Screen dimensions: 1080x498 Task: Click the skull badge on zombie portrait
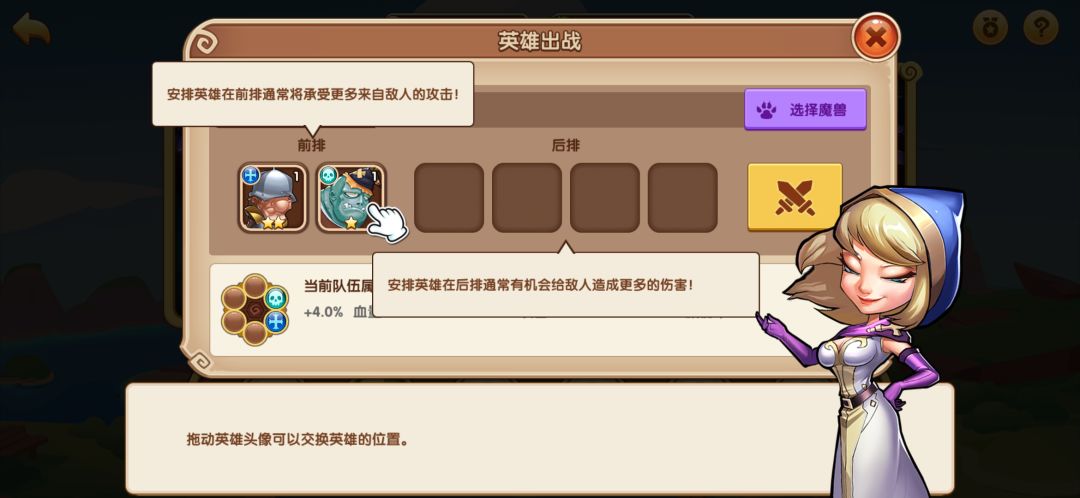point(328,175)
